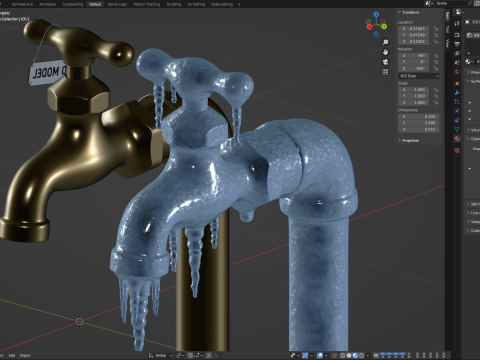Toggle lock on Location Y
The width and height of the screenshot is (480, 360).
click(436, 35)
